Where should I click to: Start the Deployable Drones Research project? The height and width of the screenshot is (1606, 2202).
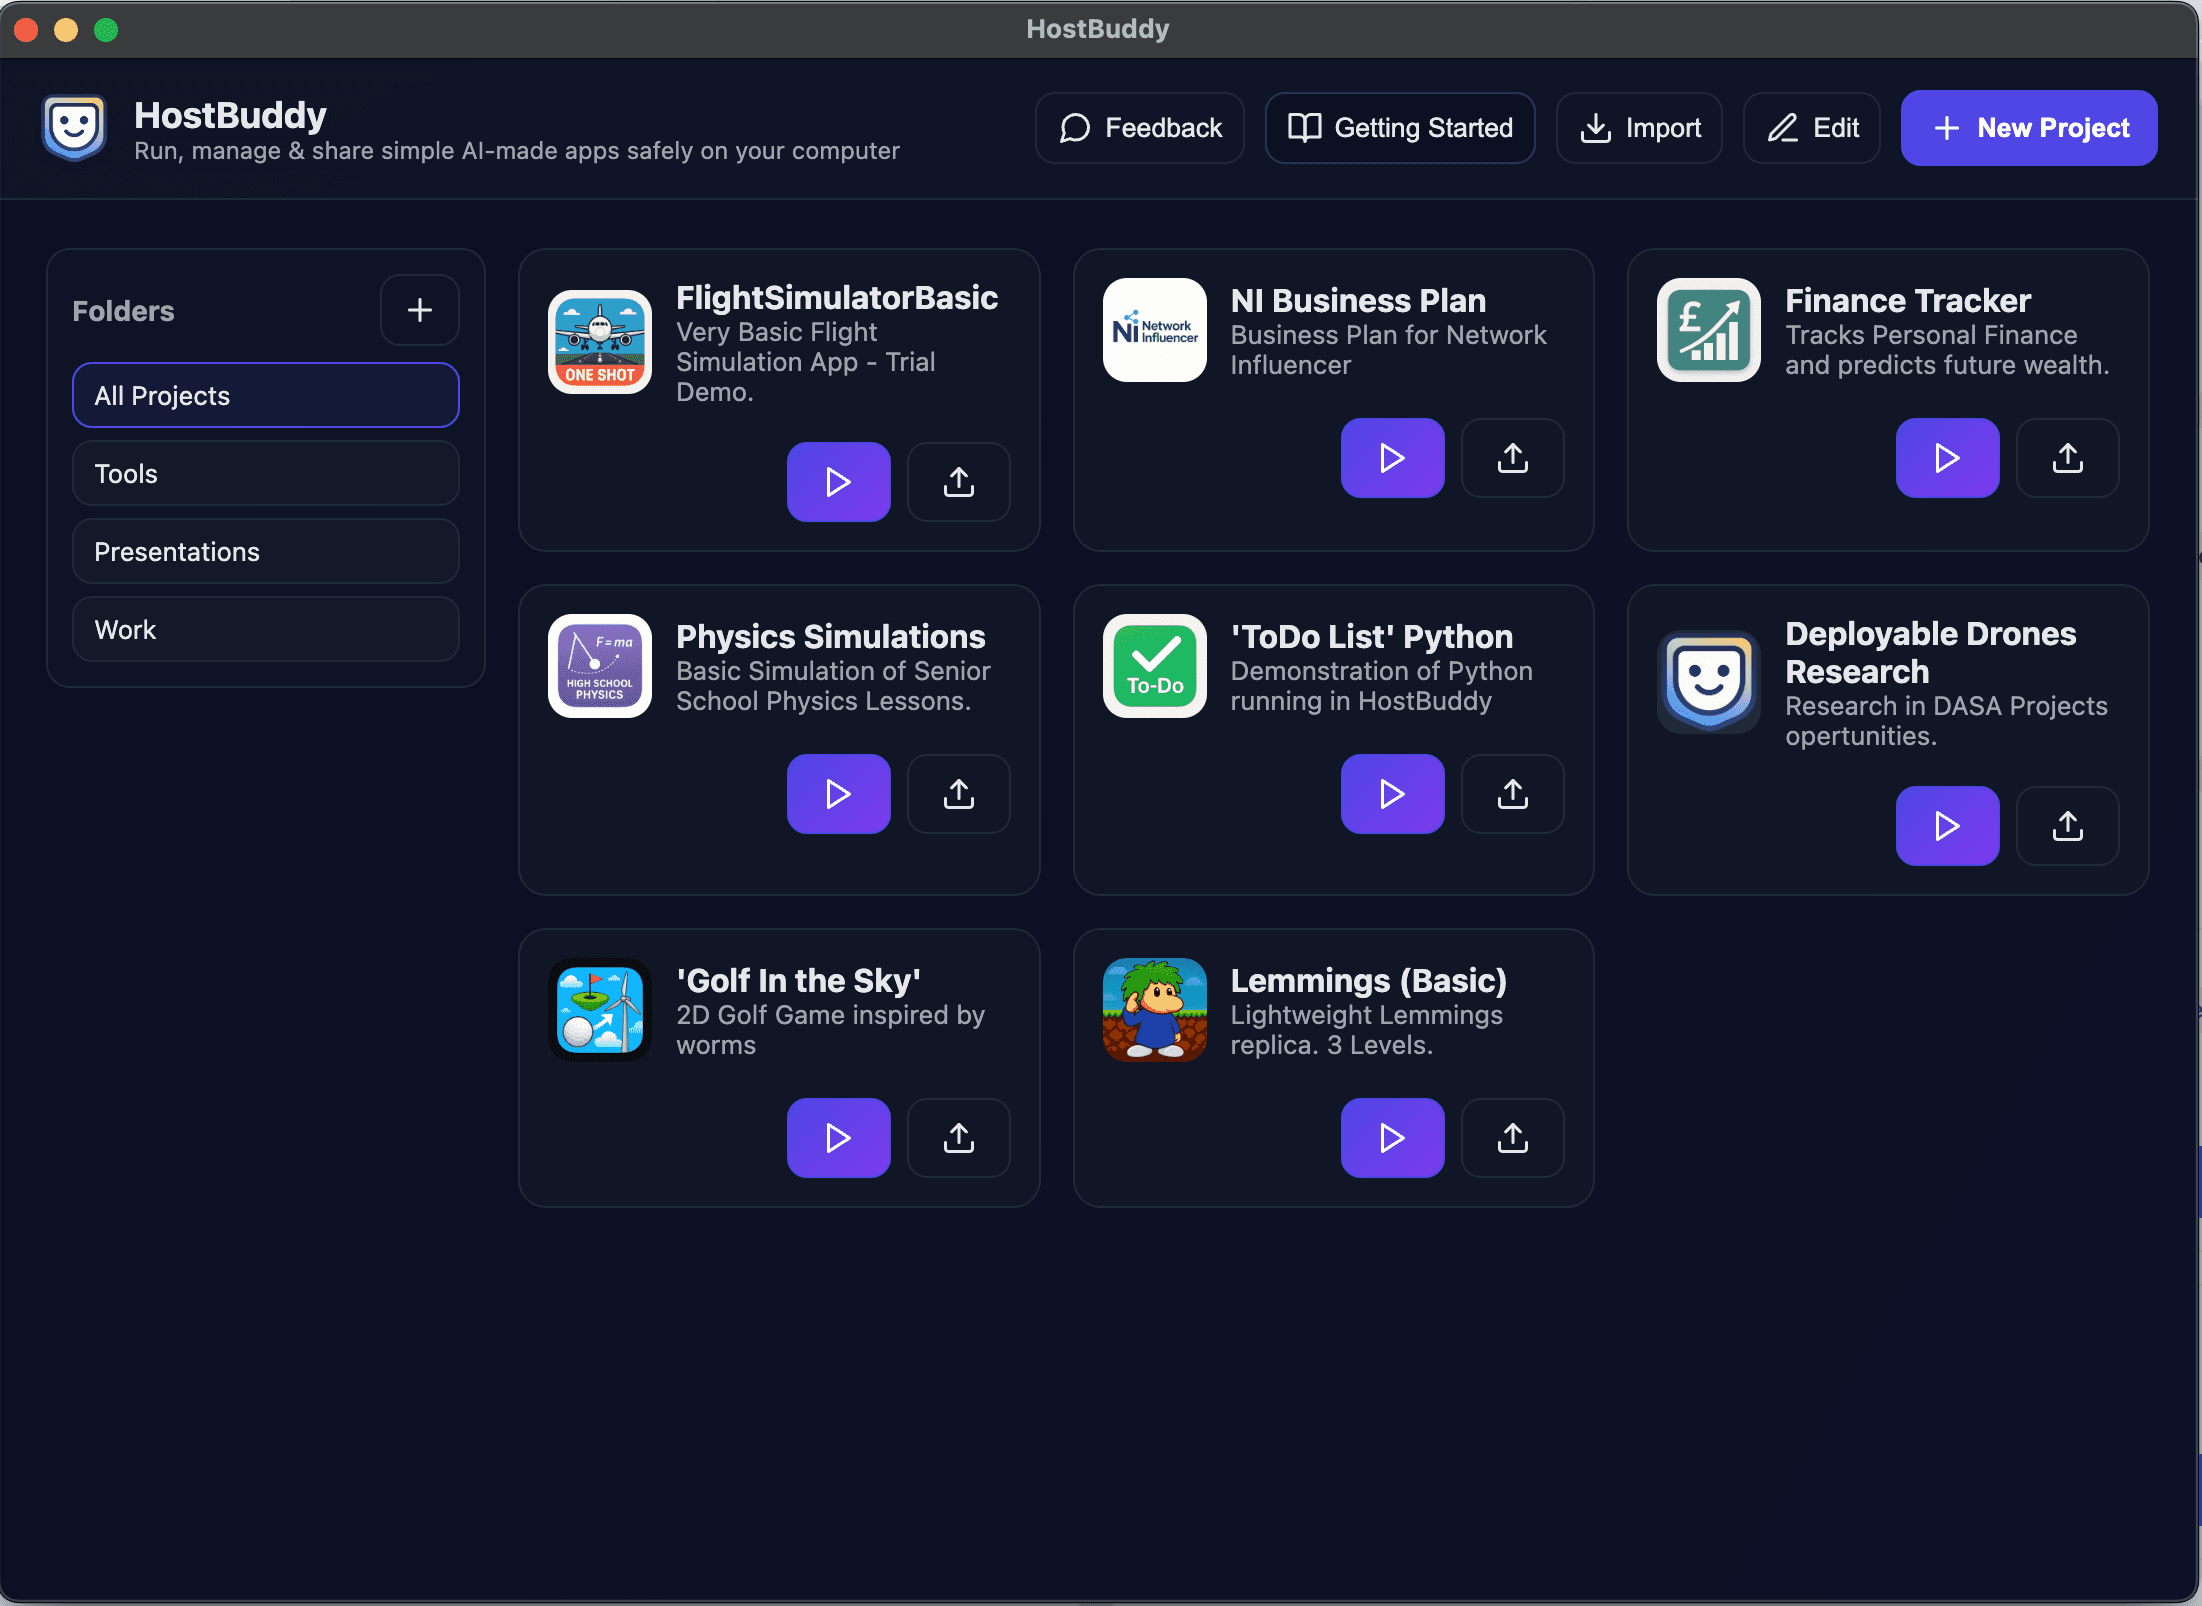(1946, 826)
